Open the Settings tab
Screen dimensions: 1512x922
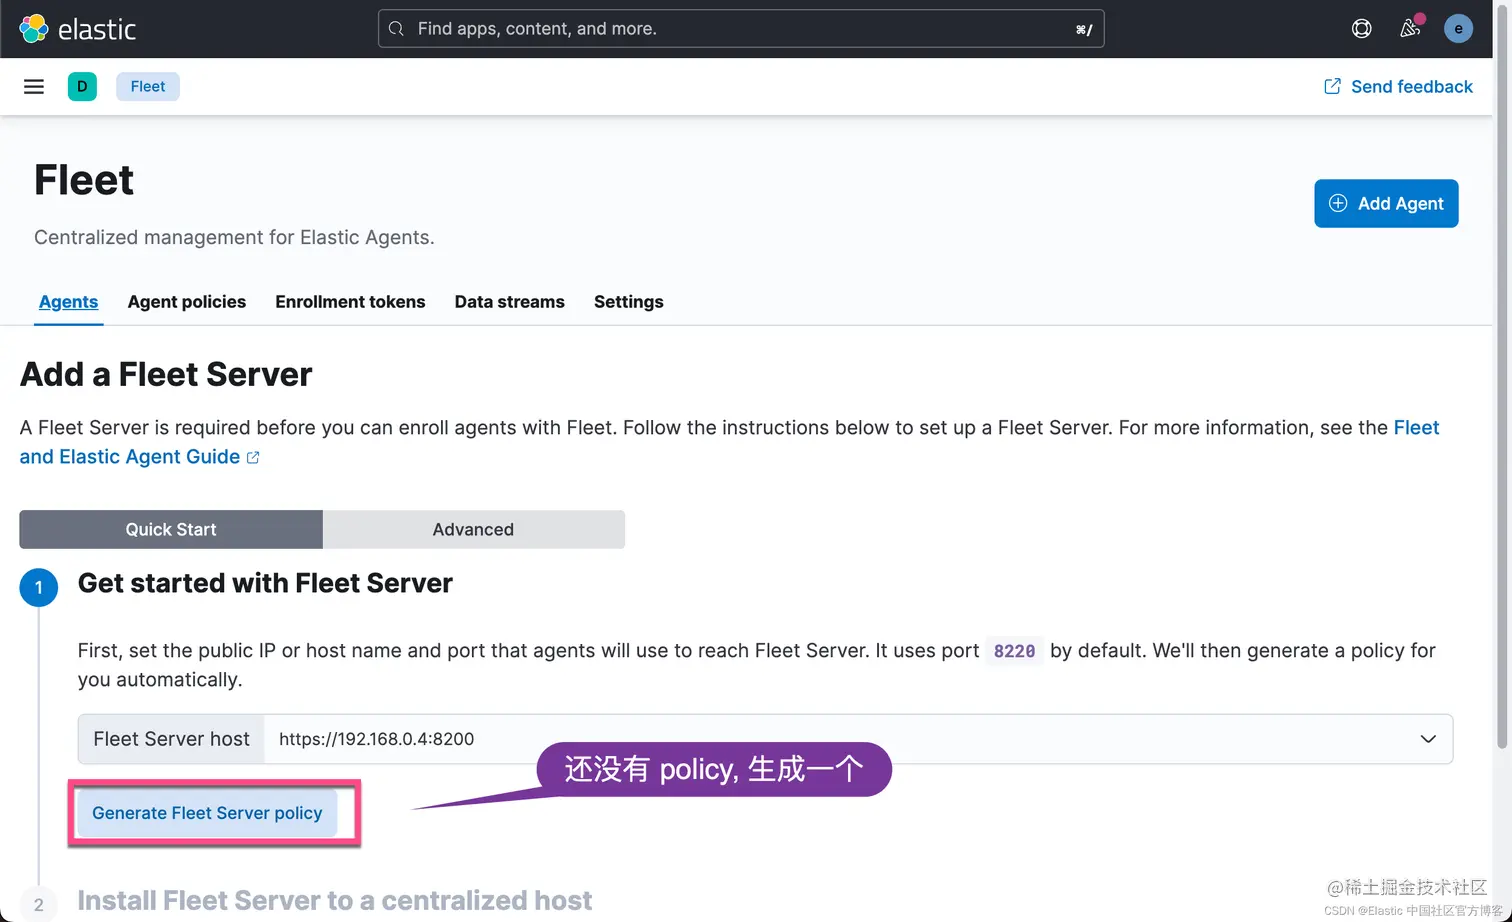629,302
